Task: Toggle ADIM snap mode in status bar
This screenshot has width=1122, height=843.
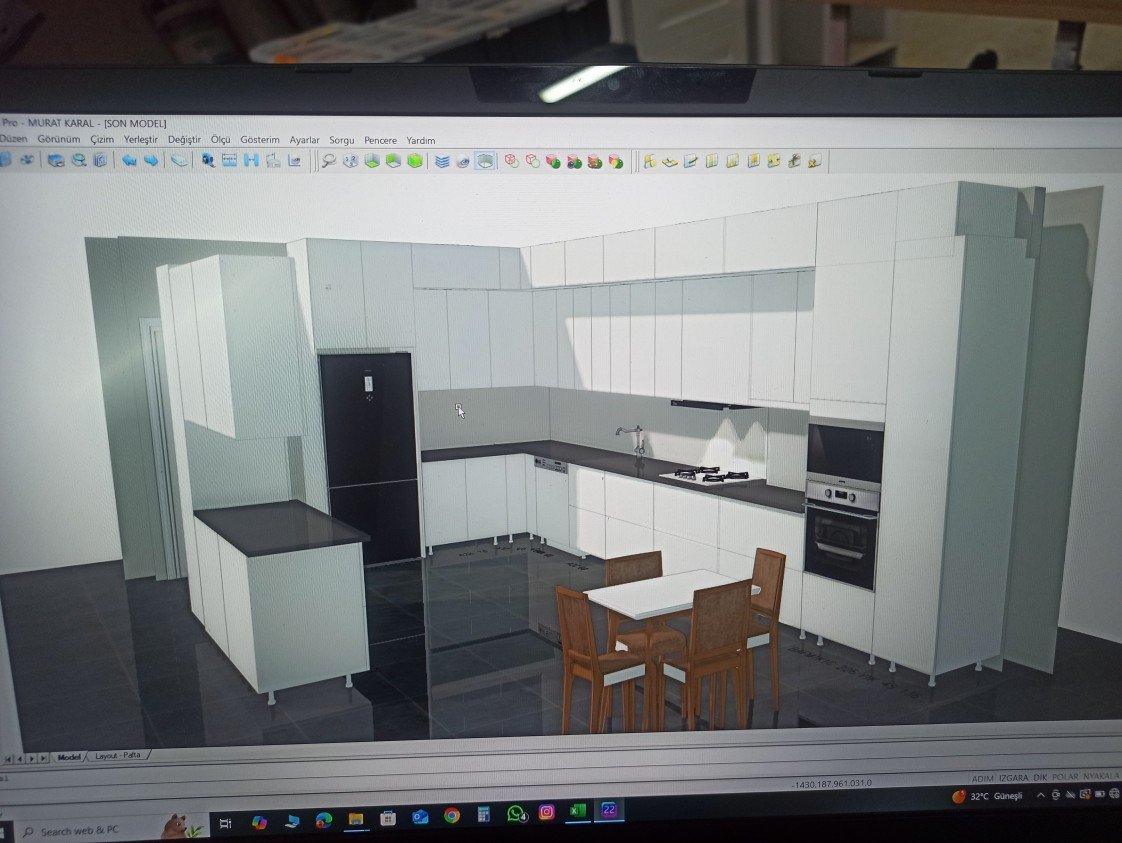Action: click(x=986, y=777)
